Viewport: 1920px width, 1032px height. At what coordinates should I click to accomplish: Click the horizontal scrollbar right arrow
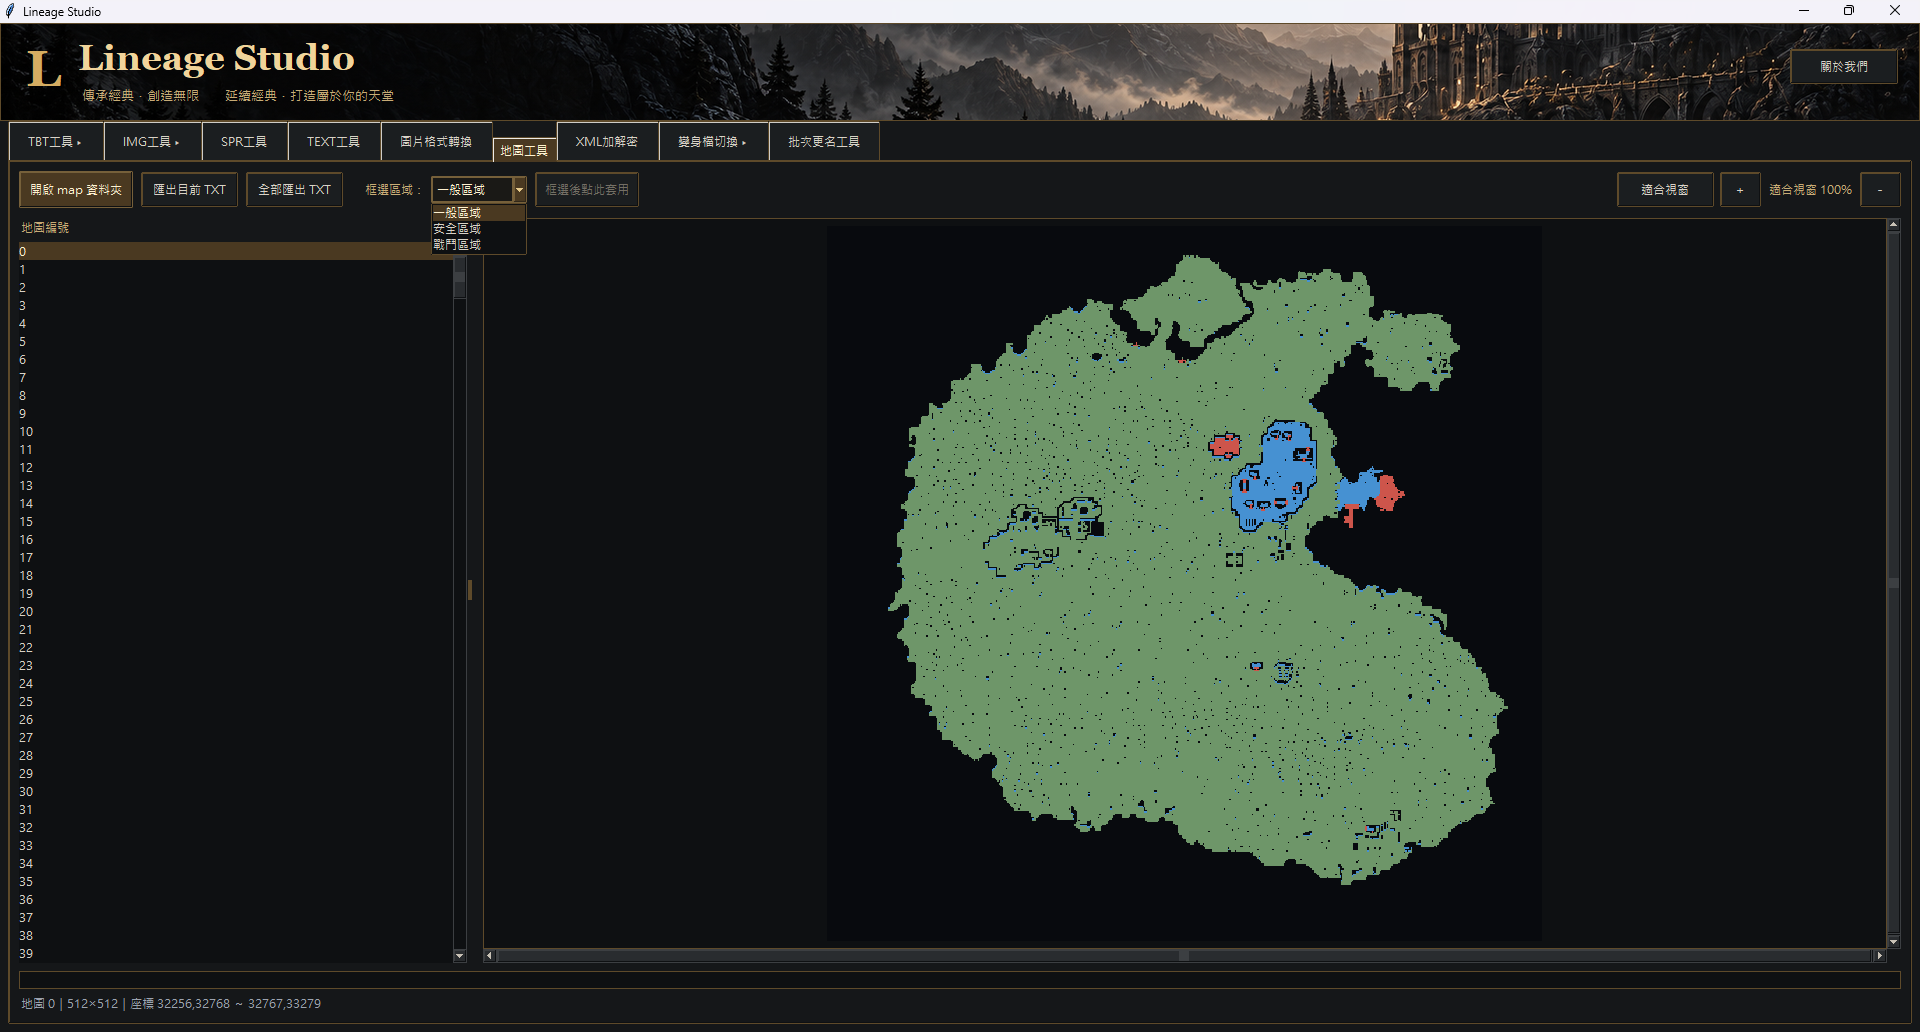[x=1879, y=956]
